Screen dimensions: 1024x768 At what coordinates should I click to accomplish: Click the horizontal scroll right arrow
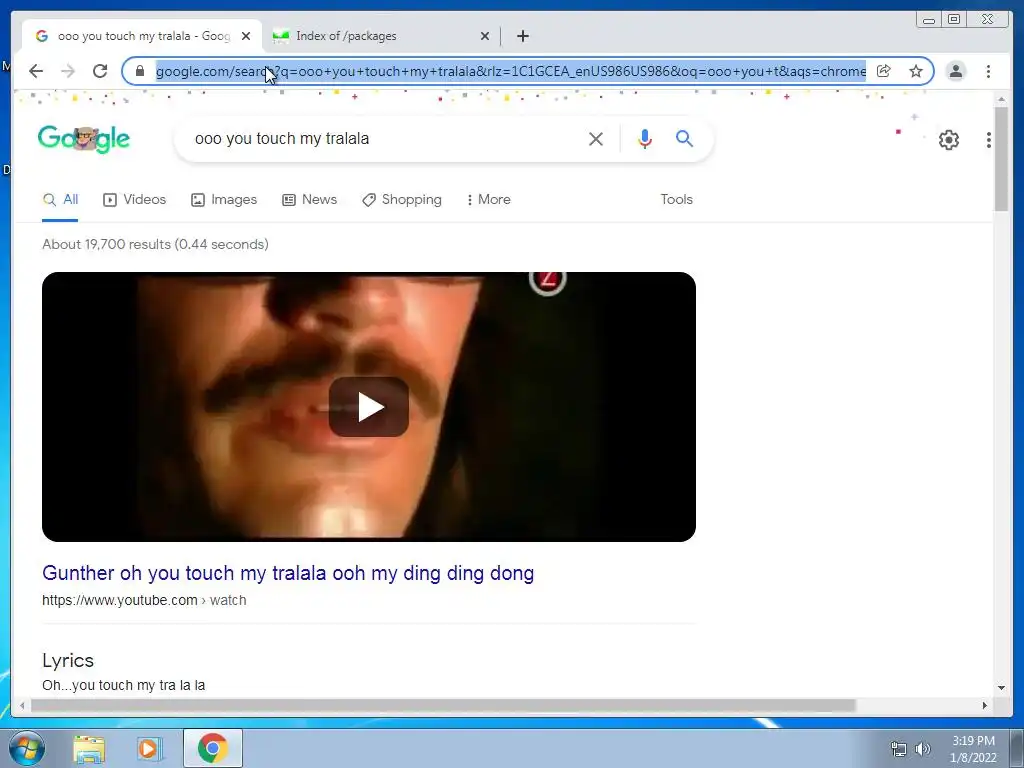[985, 705]
